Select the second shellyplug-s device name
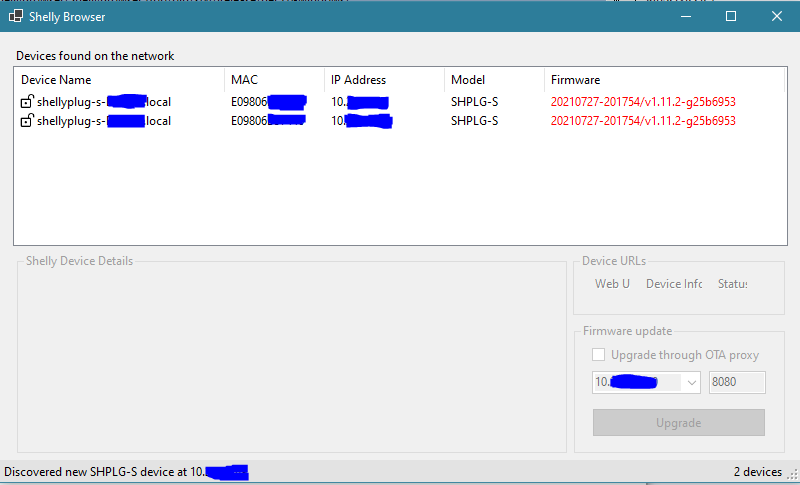Screen dimensions: 800x485 pyautogui.click(x=104, y=121)
